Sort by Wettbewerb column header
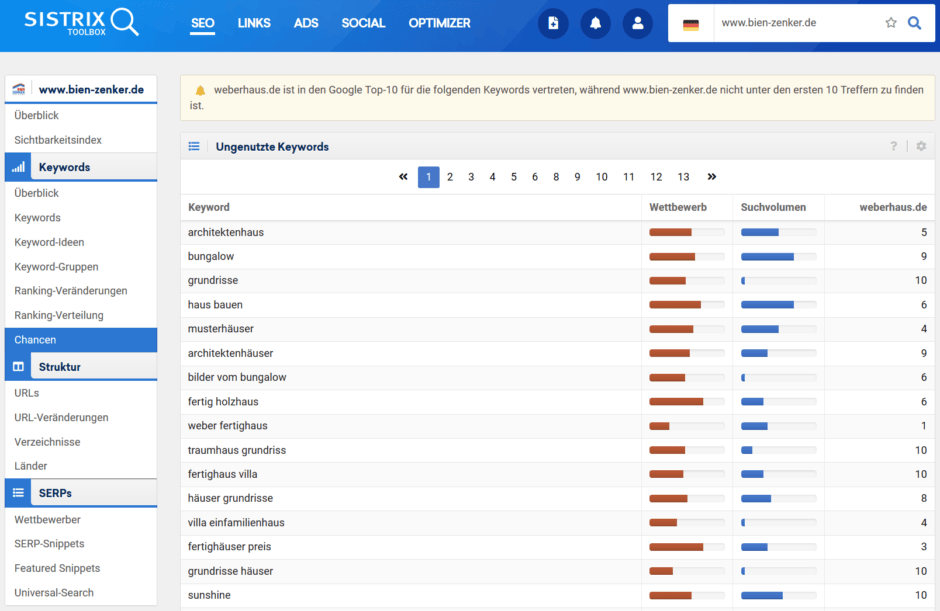Viewport: 940px width, 611px height. point(678,207)
